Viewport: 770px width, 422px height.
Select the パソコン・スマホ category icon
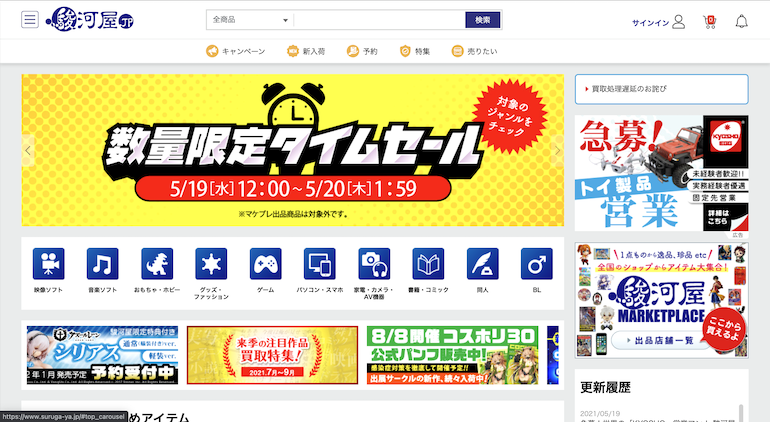pos(320,264)
